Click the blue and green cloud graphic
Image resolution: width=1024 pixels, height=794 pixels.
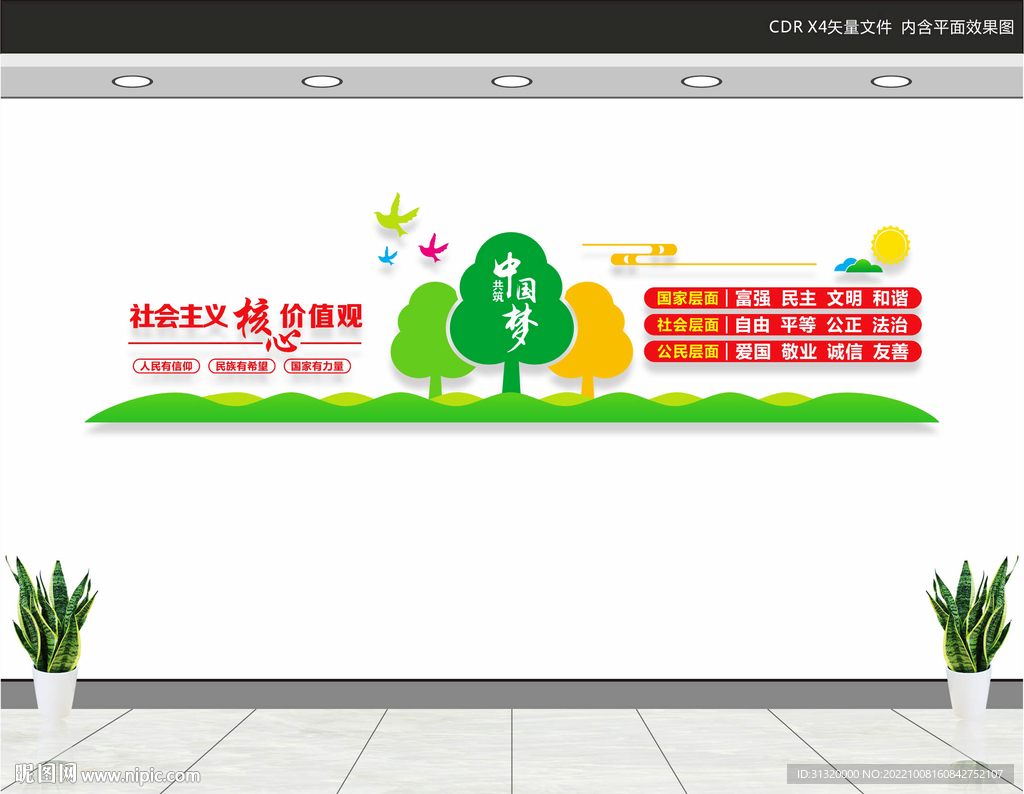coord(858,265)
